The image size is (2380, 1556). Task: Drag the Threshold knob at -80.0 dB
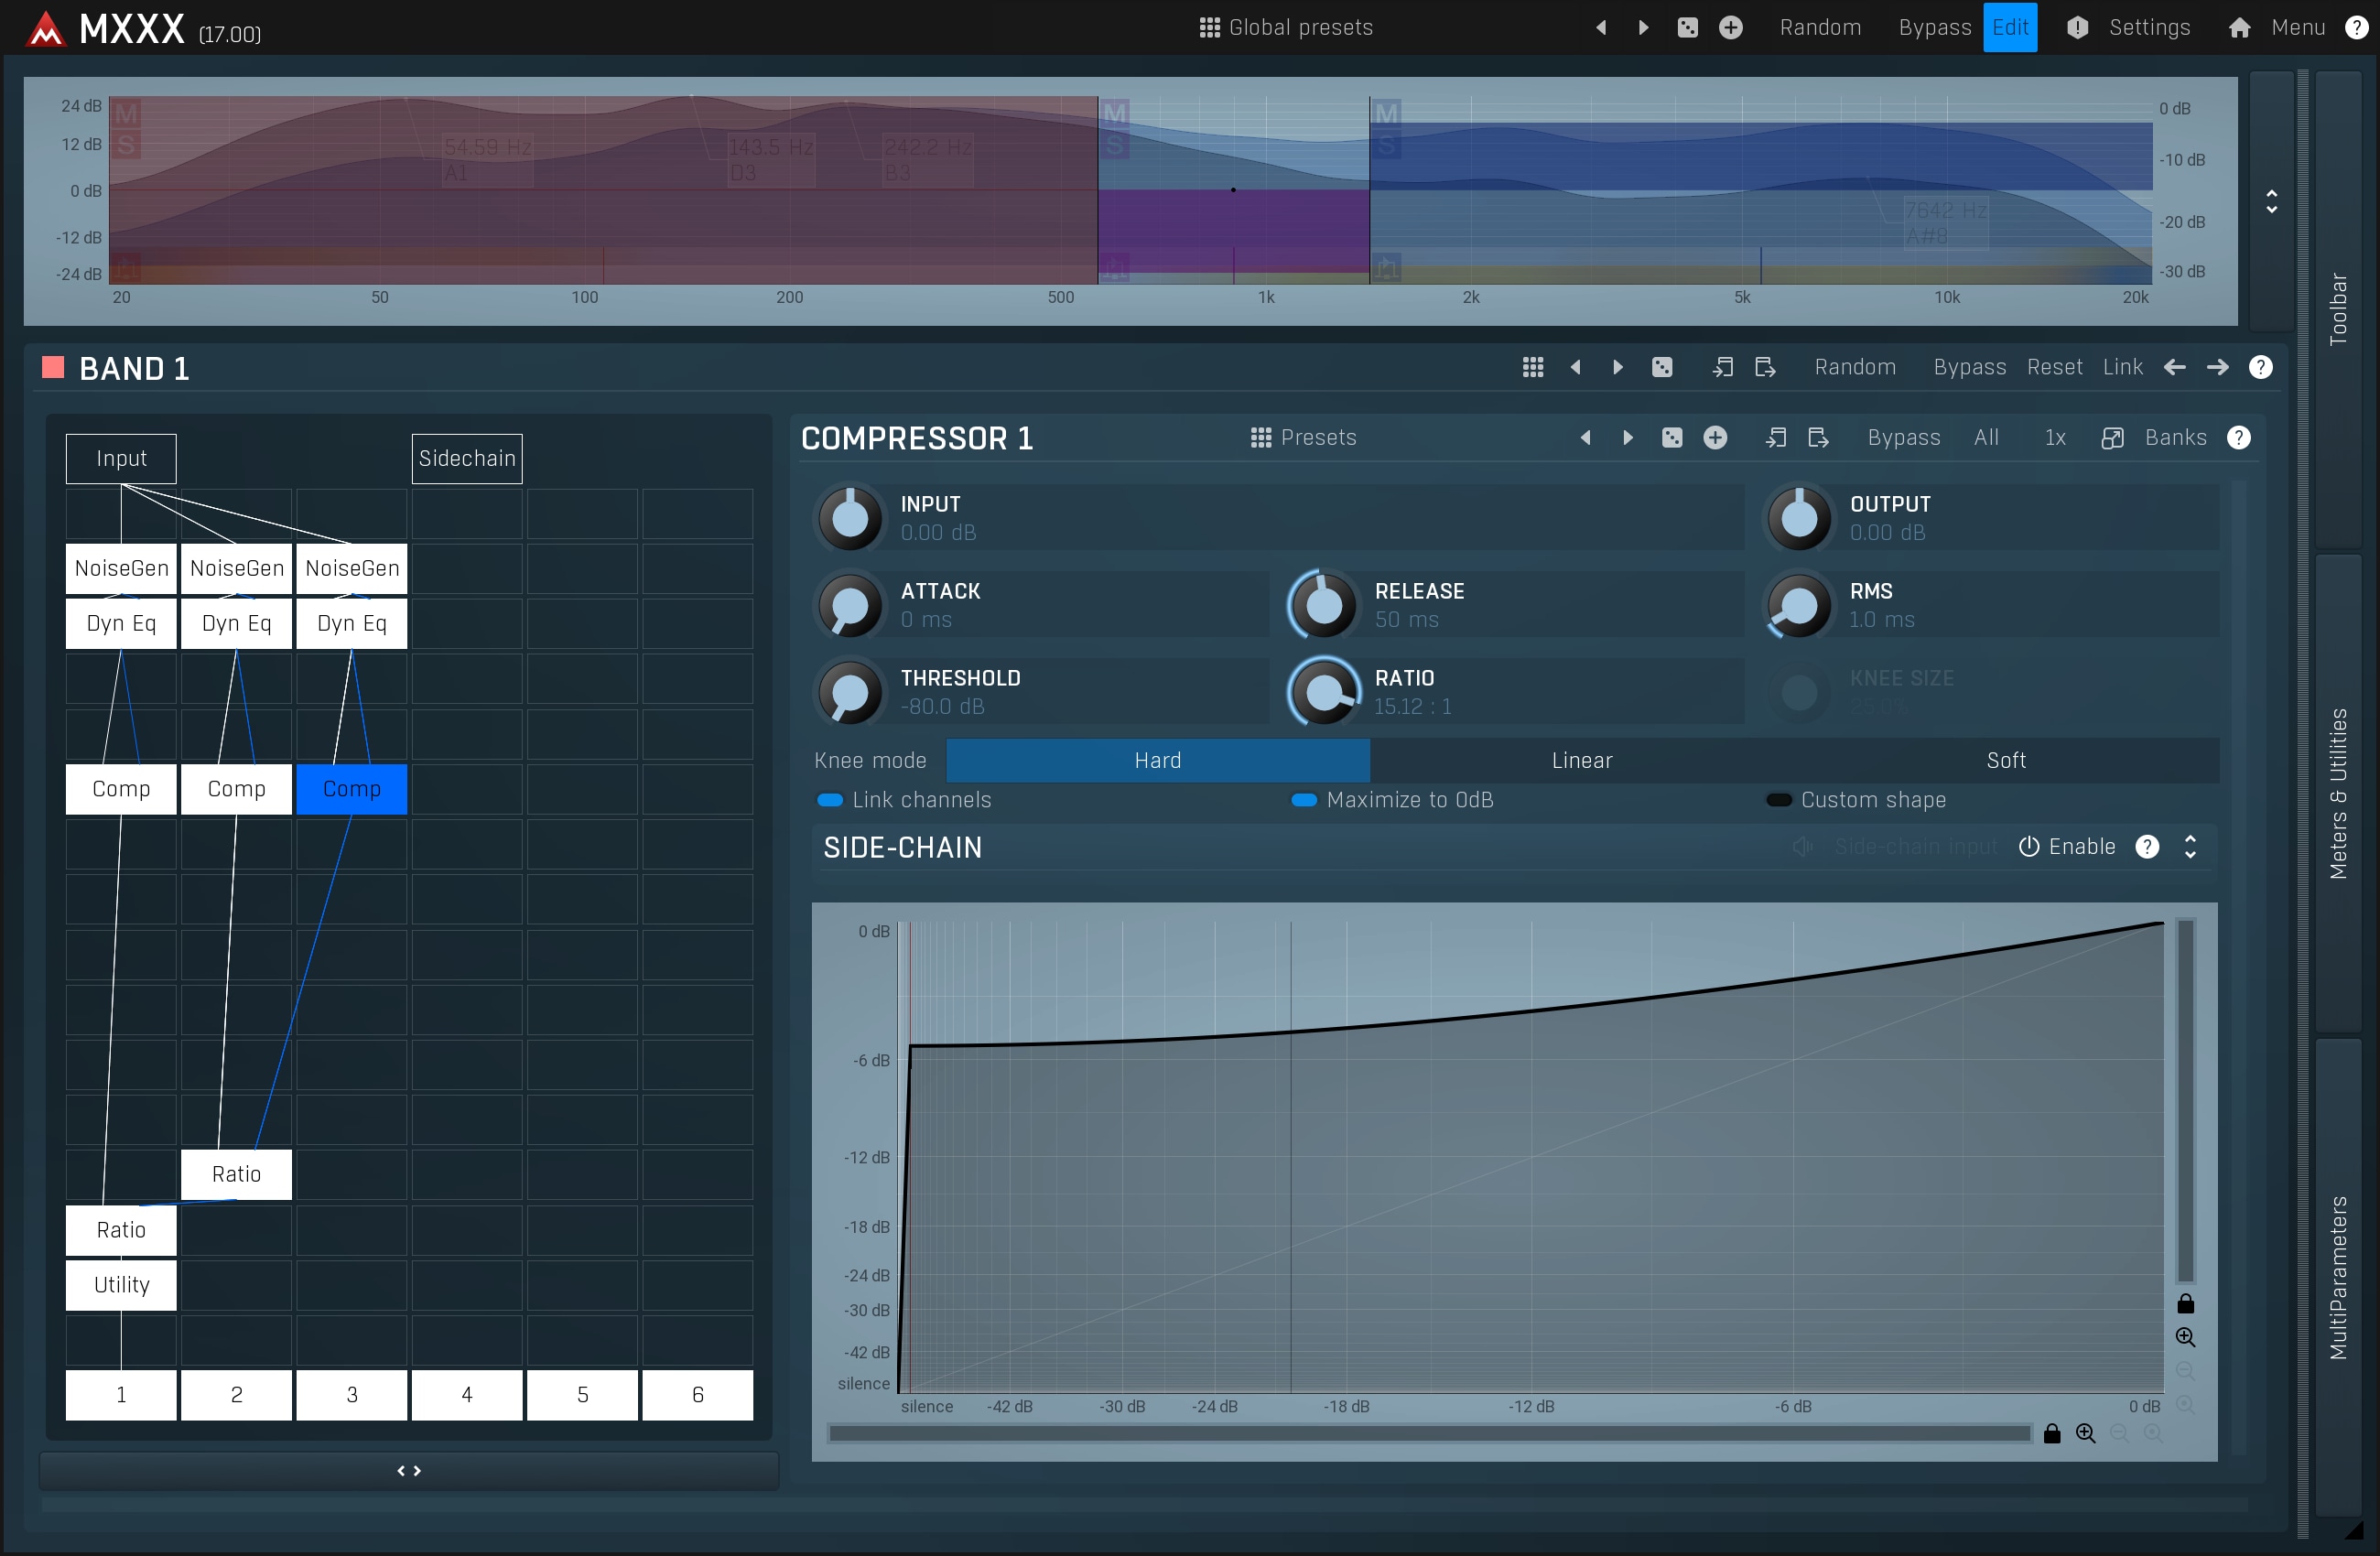click(847, 689)
